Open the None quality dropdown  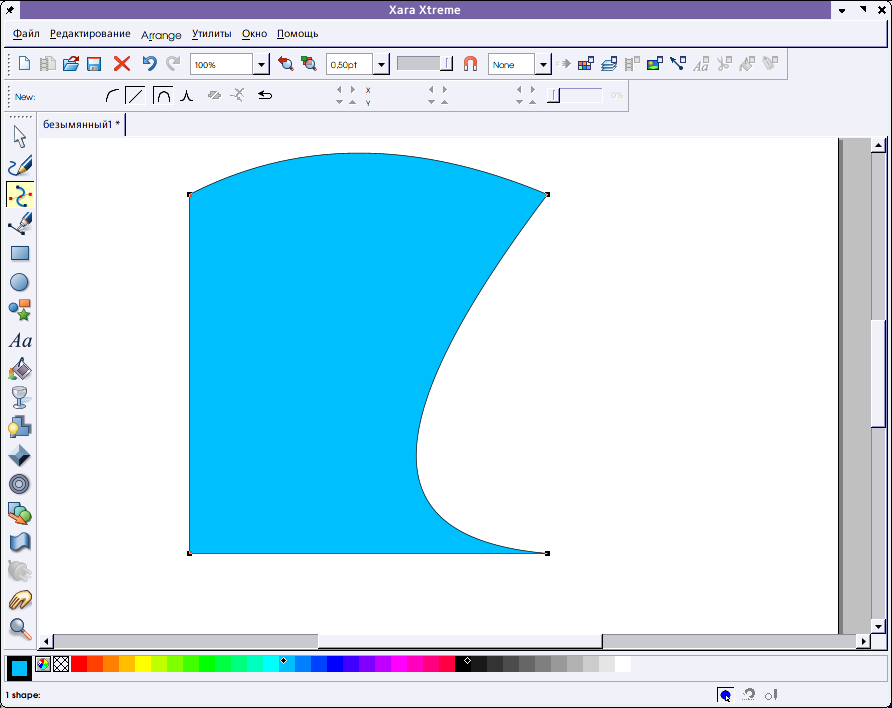[x=543, y=65]
